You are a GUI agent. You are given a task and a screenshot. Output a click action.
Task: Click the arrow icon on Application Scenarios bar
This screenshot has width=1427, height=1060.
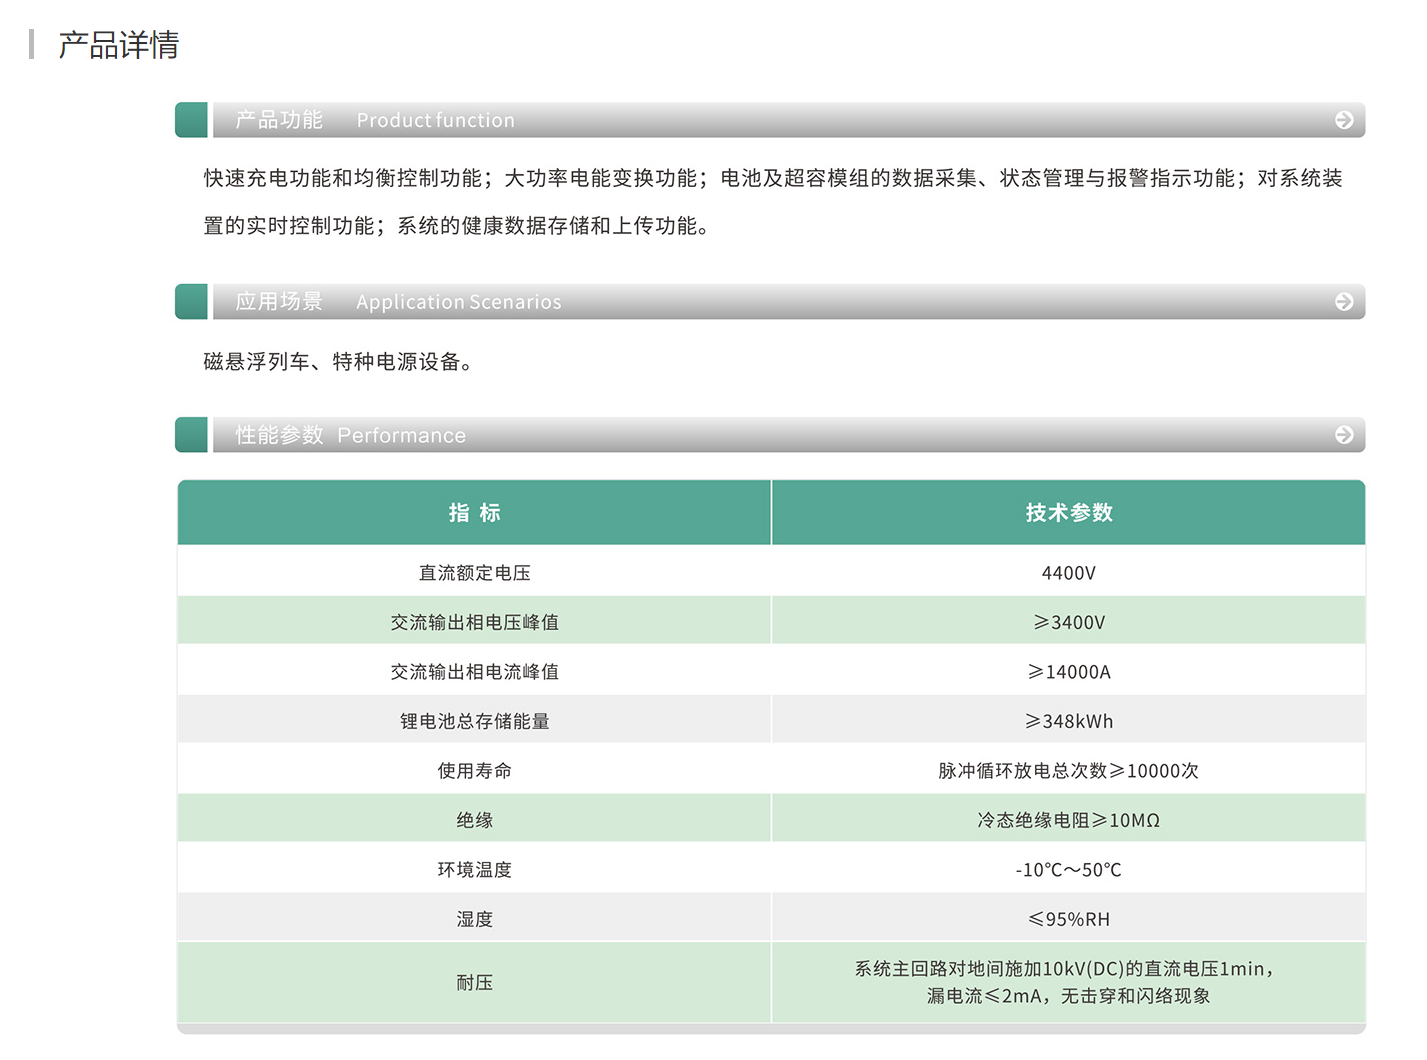coord(1344,302)
